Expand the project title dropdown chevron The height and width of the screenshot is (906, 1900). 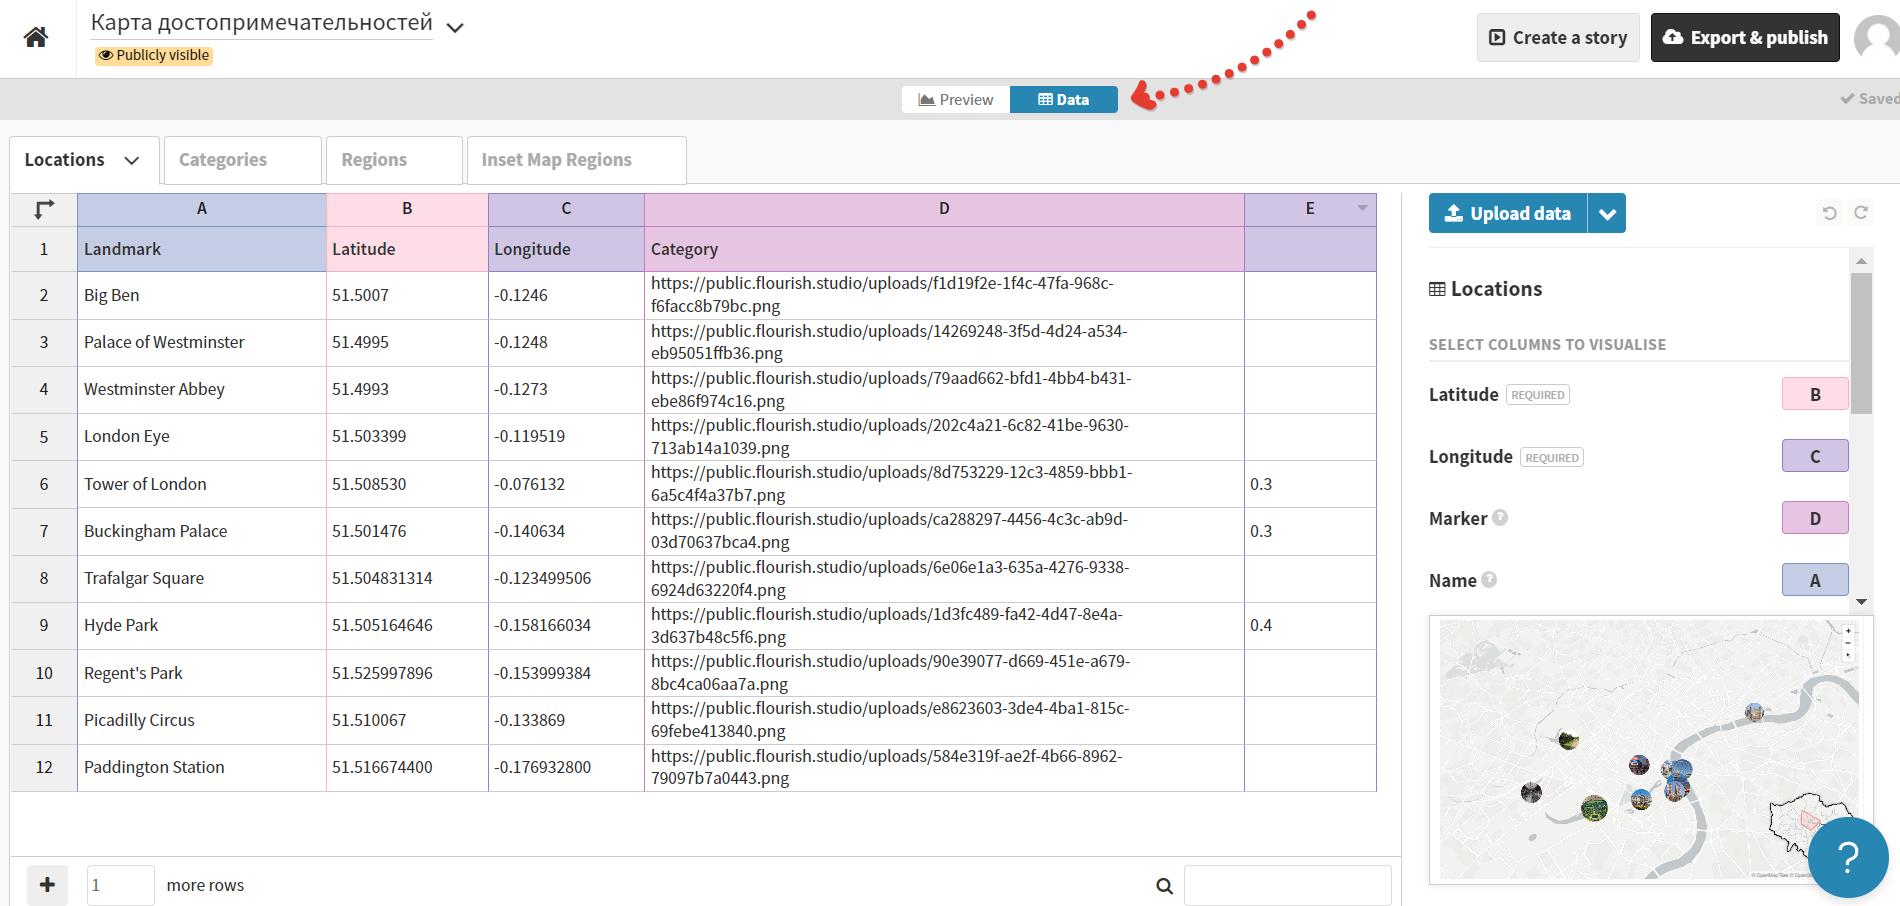pyautogui.click(x=455, y=28)
